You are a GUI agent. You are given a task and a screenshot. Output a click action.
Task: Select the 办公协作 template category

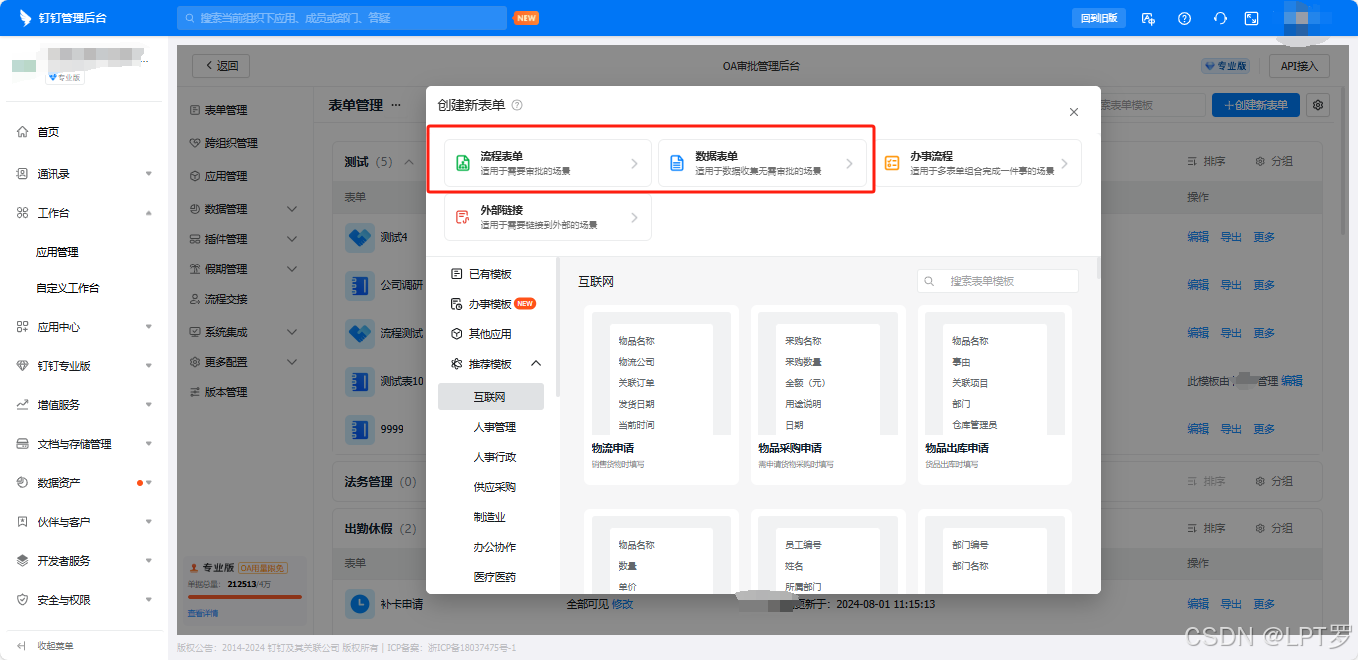pos(495,547)
